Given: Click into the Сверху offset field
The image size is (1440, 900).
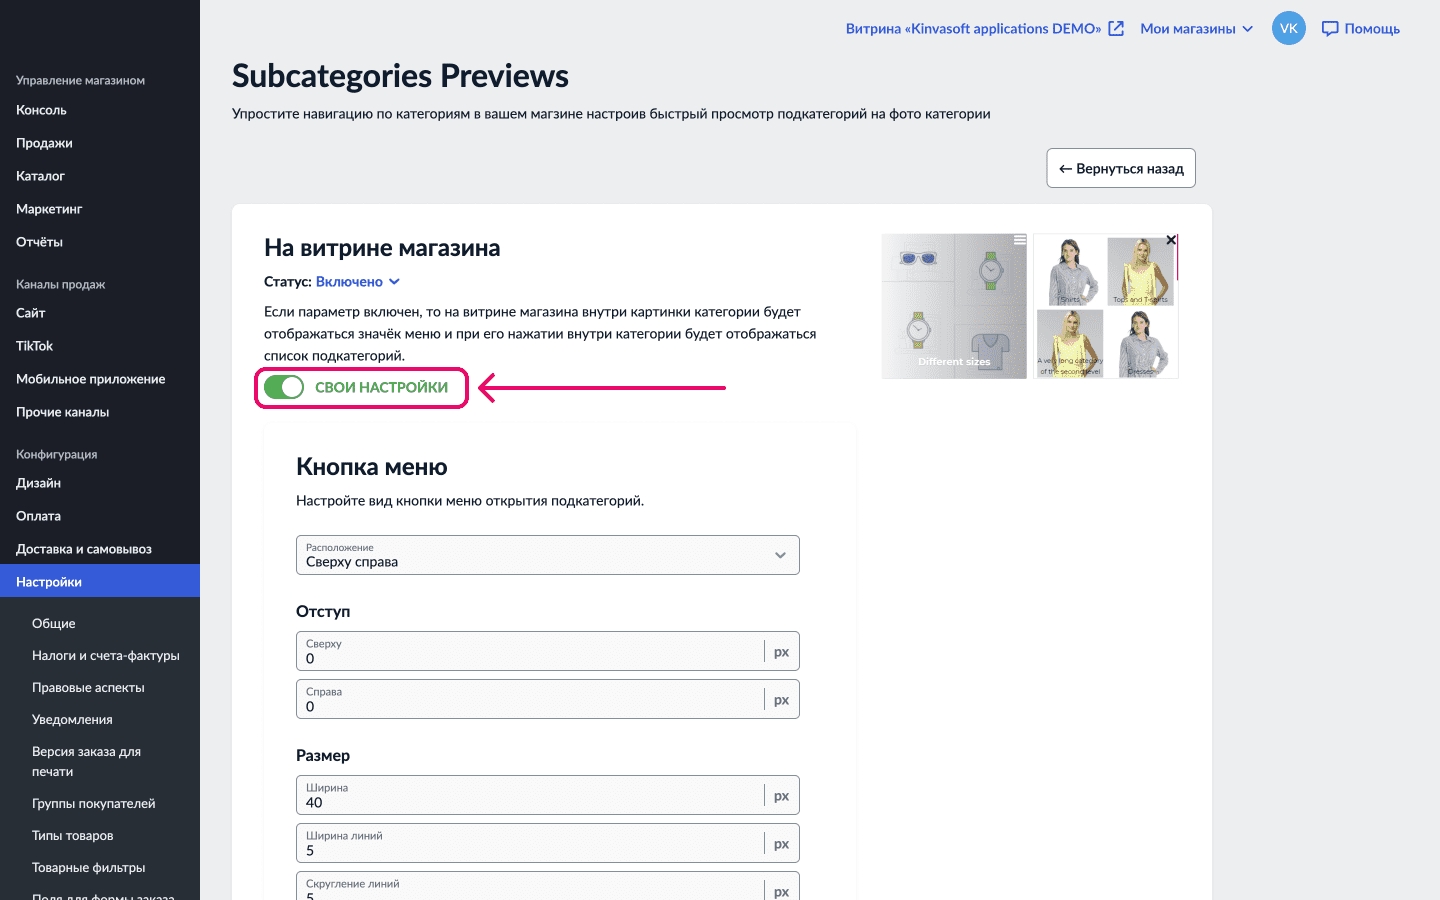Looking at the screenshot, I should click(x=530, y=657).
